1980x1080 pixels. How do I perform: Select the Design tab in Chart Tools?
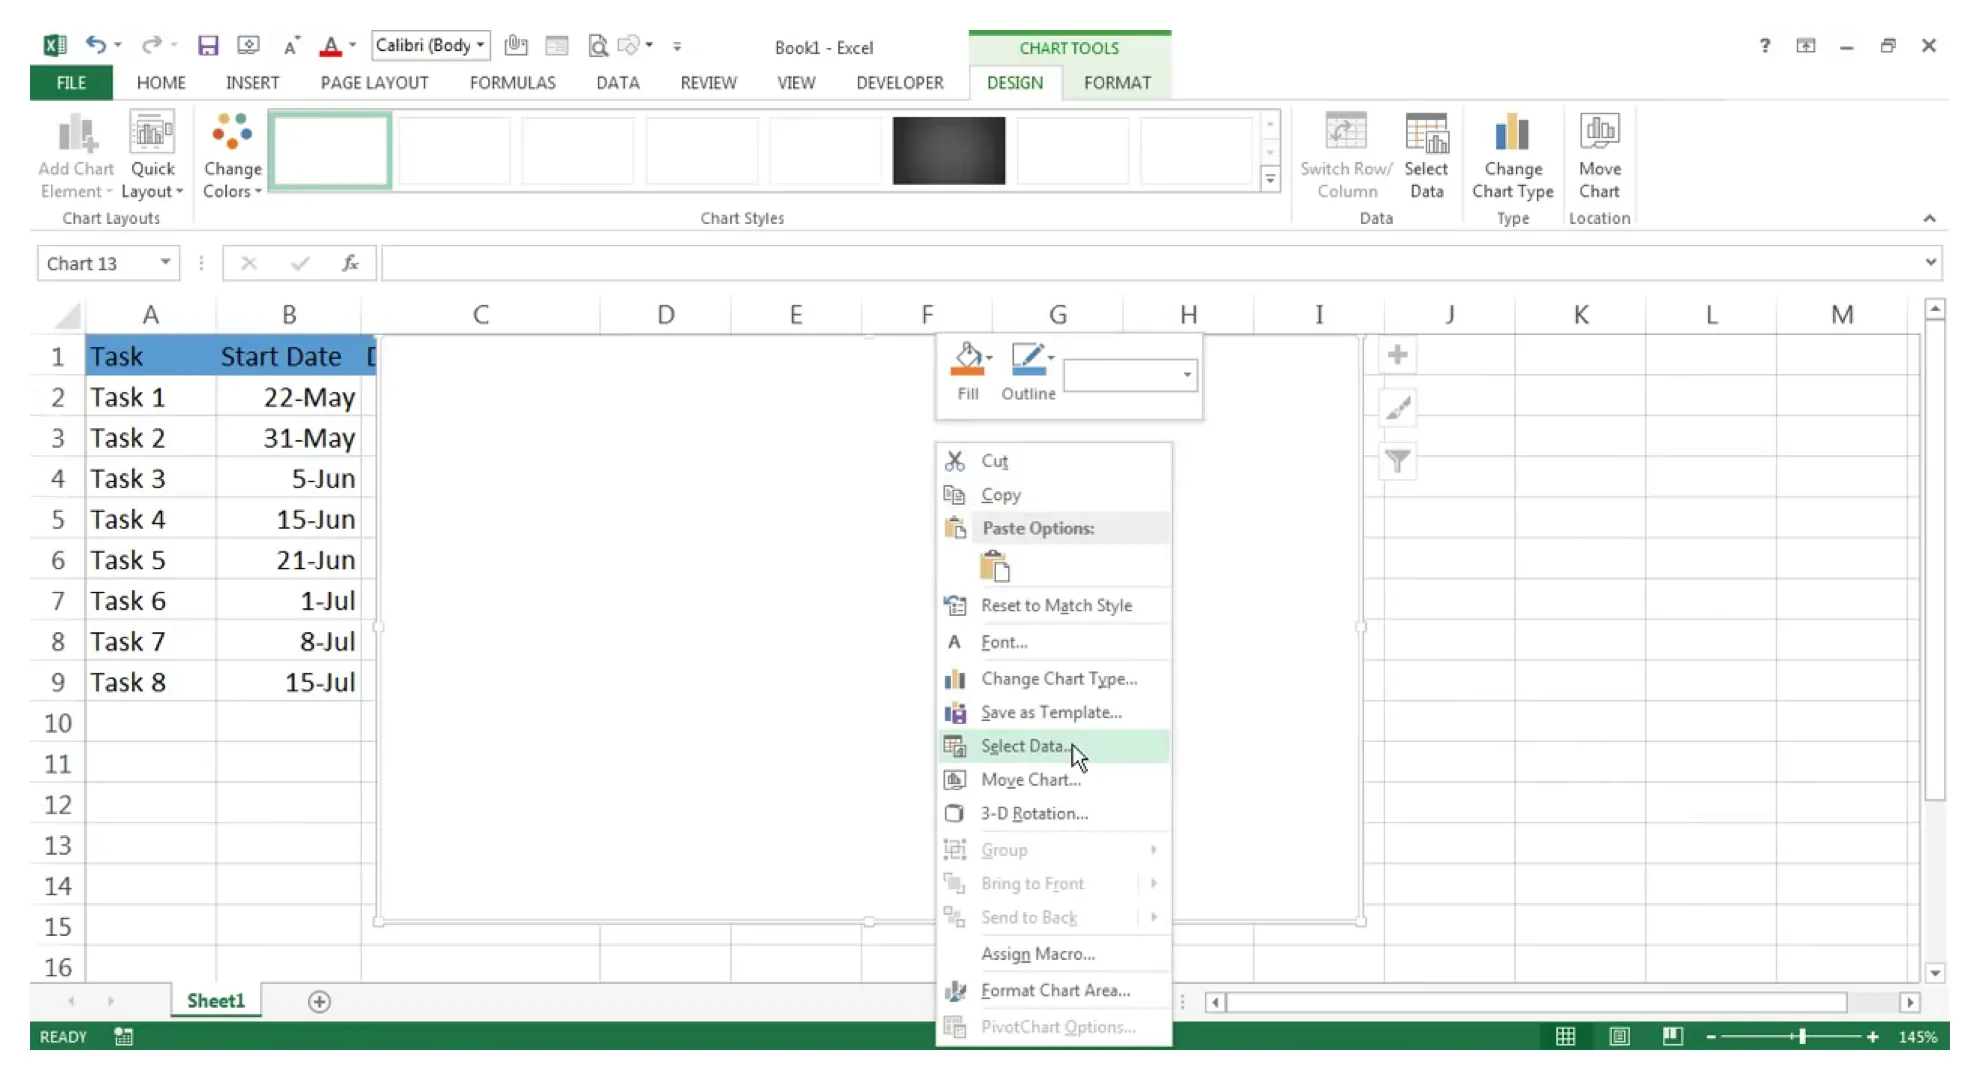click(x=1015, y=82)
